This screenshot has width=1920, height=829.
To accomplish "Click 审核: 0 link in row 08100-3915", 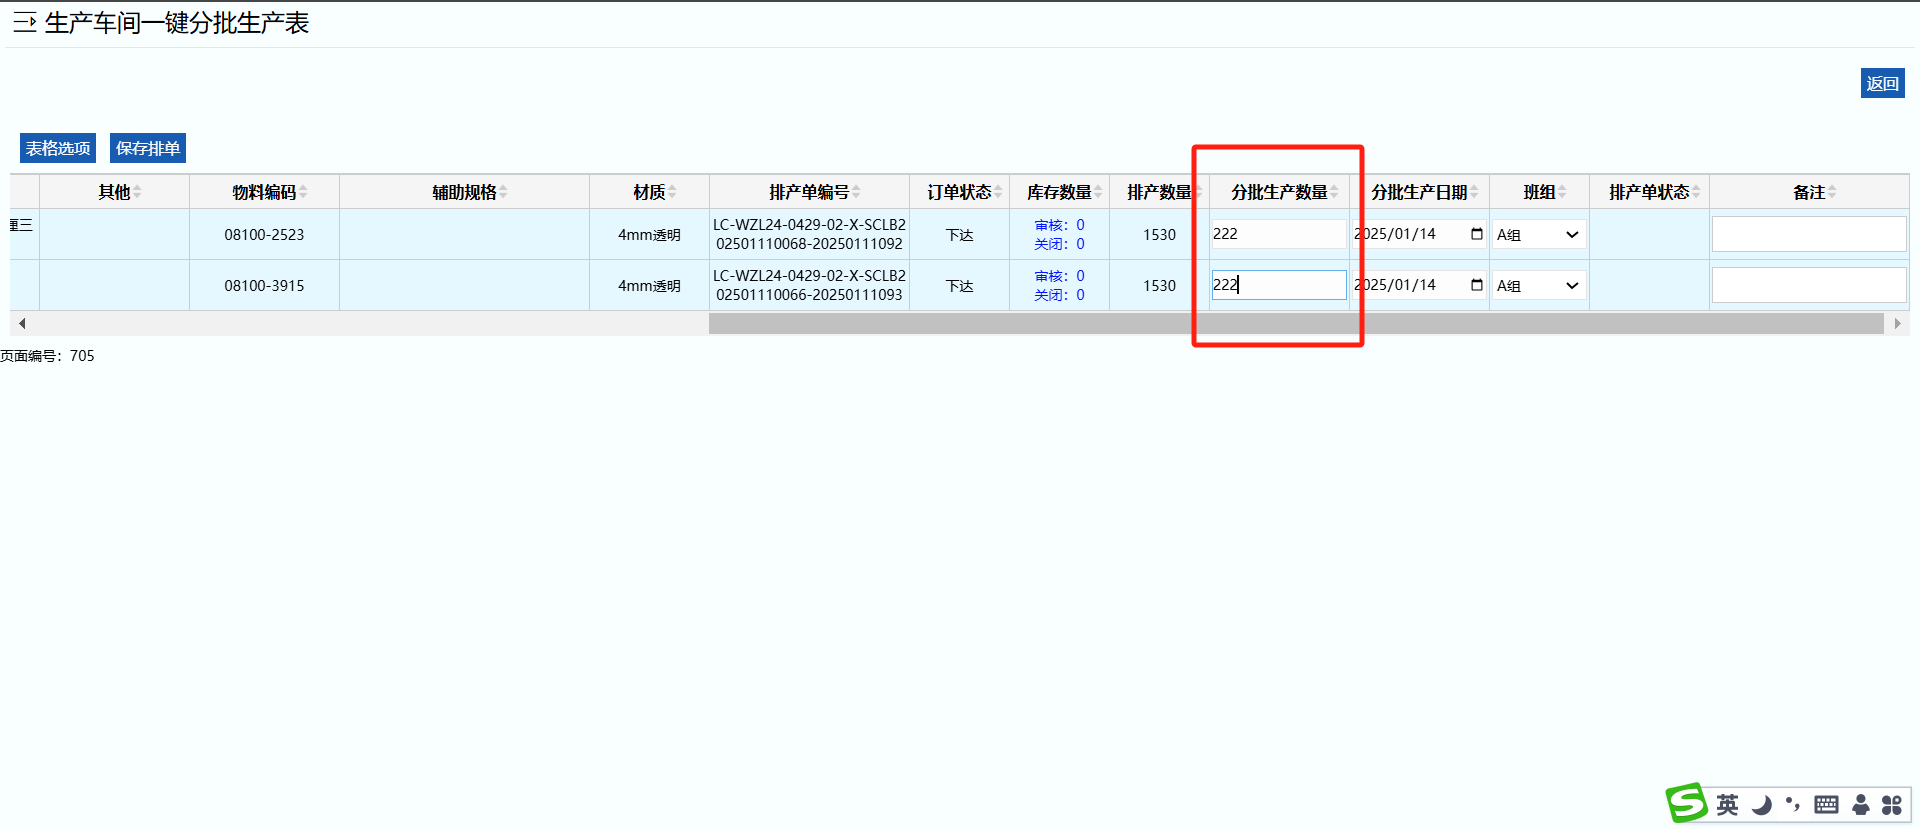I will click(1059, 276).
